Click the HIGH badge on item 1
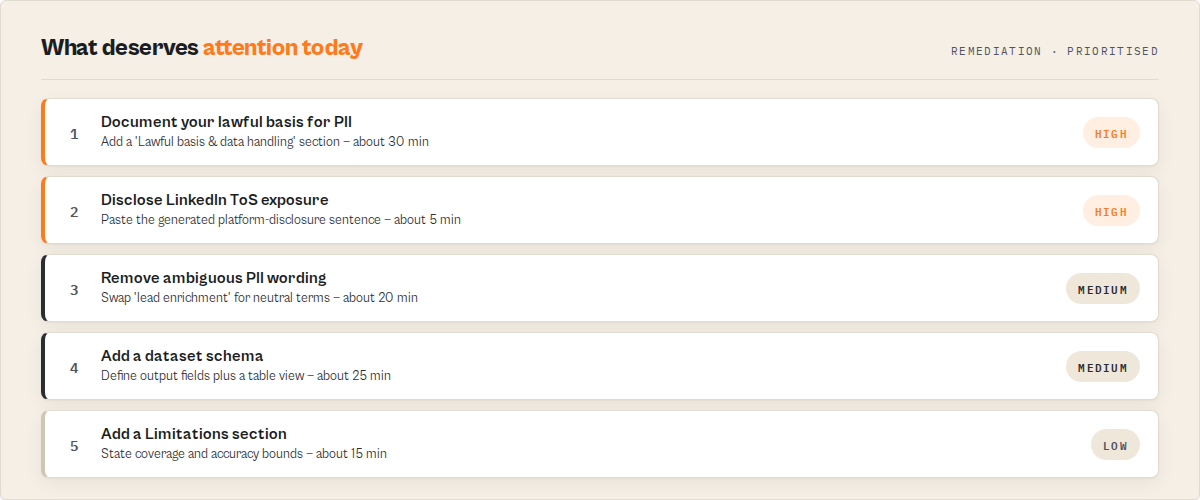The height and width of the screenshot is (500, 1200). click(1111, 133)
